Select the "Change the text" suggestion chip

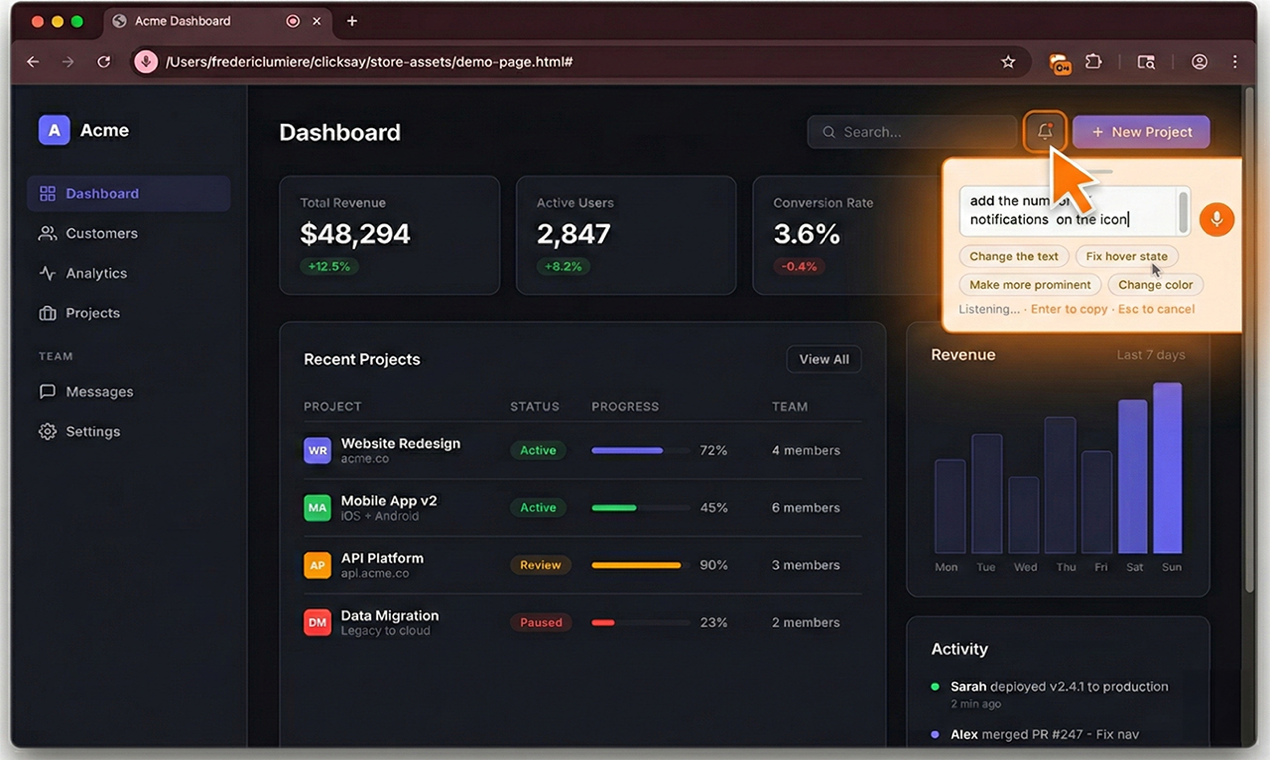pos(1013,256)
